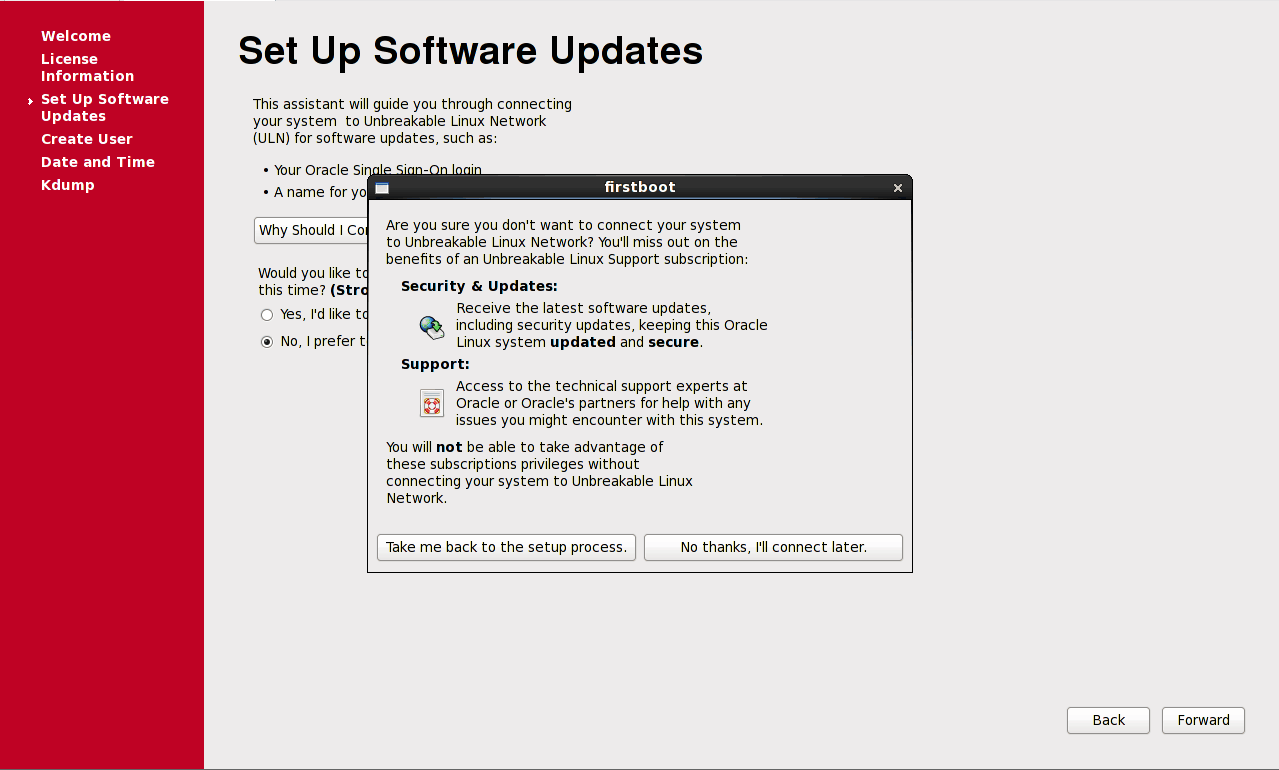Select the "Yes, I'd like to" radio button

[x=267, y=314]
